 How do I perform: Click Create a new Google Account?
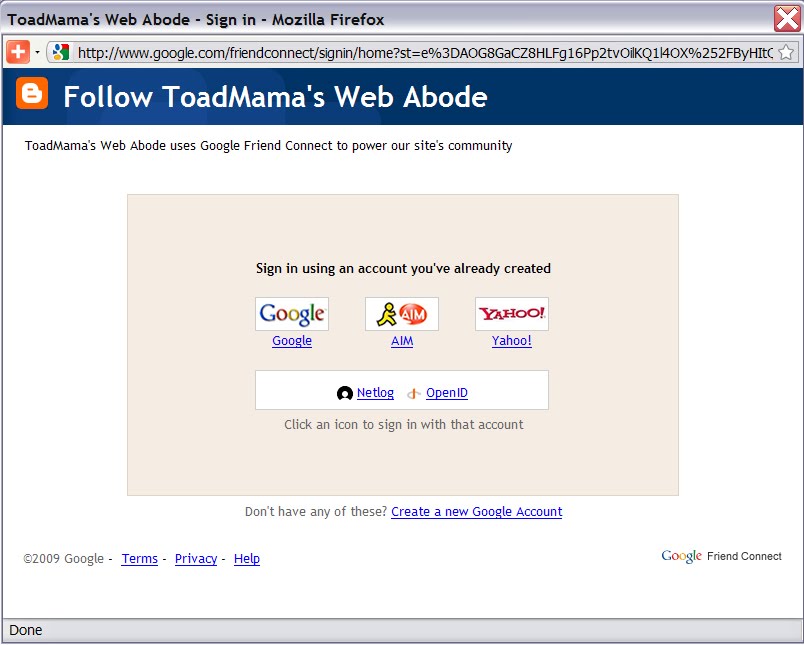click(476, 512)
